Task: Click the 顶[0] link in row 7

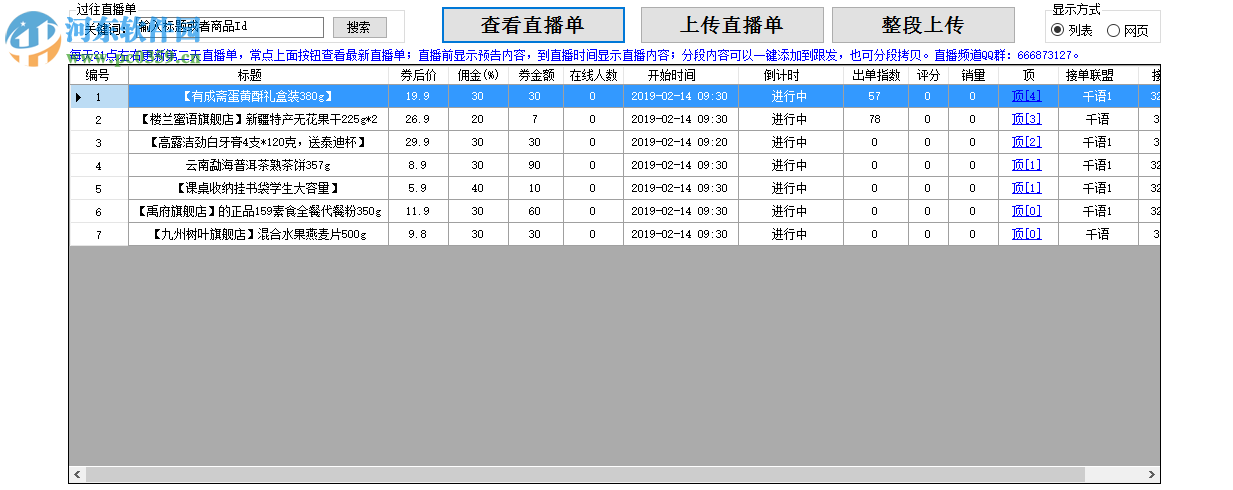Action: 1026,234
